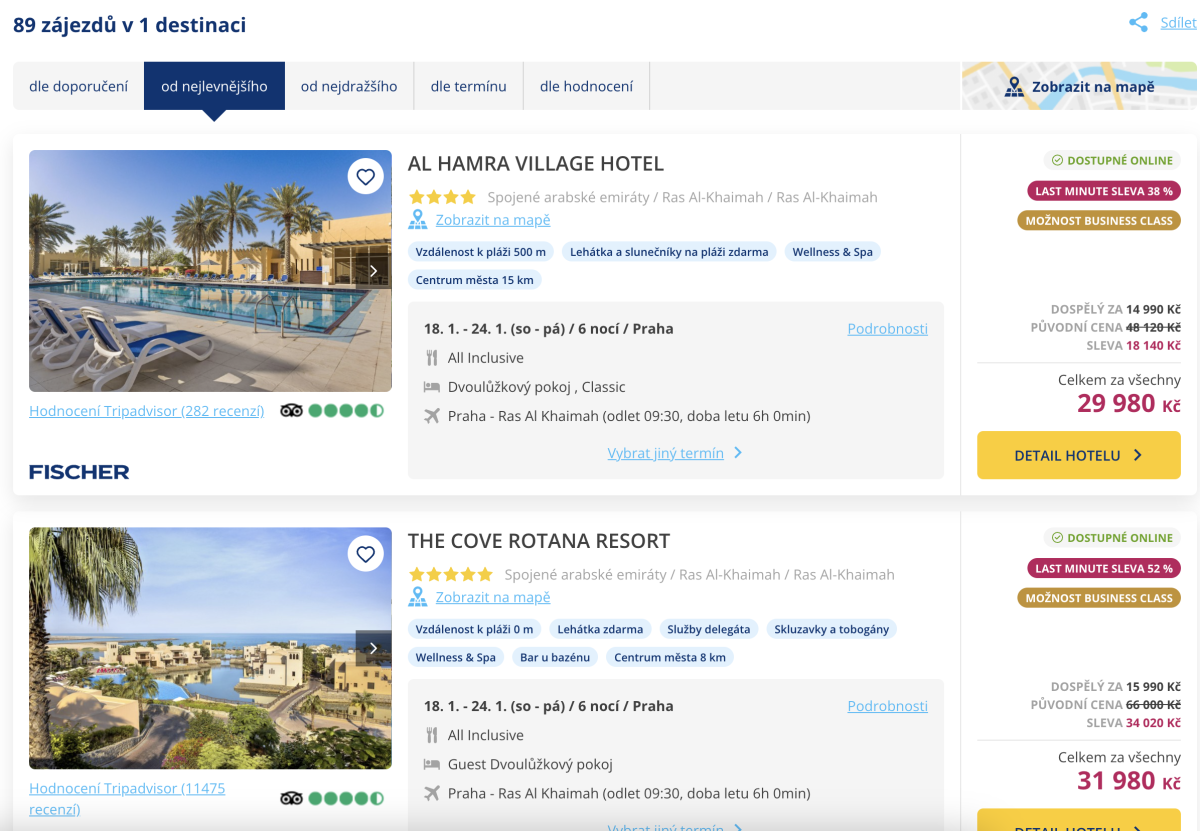Click the map icon in Zobrazit na mapě banner
Viewport: 1200px width, 831px height.
pos(1014,87)
